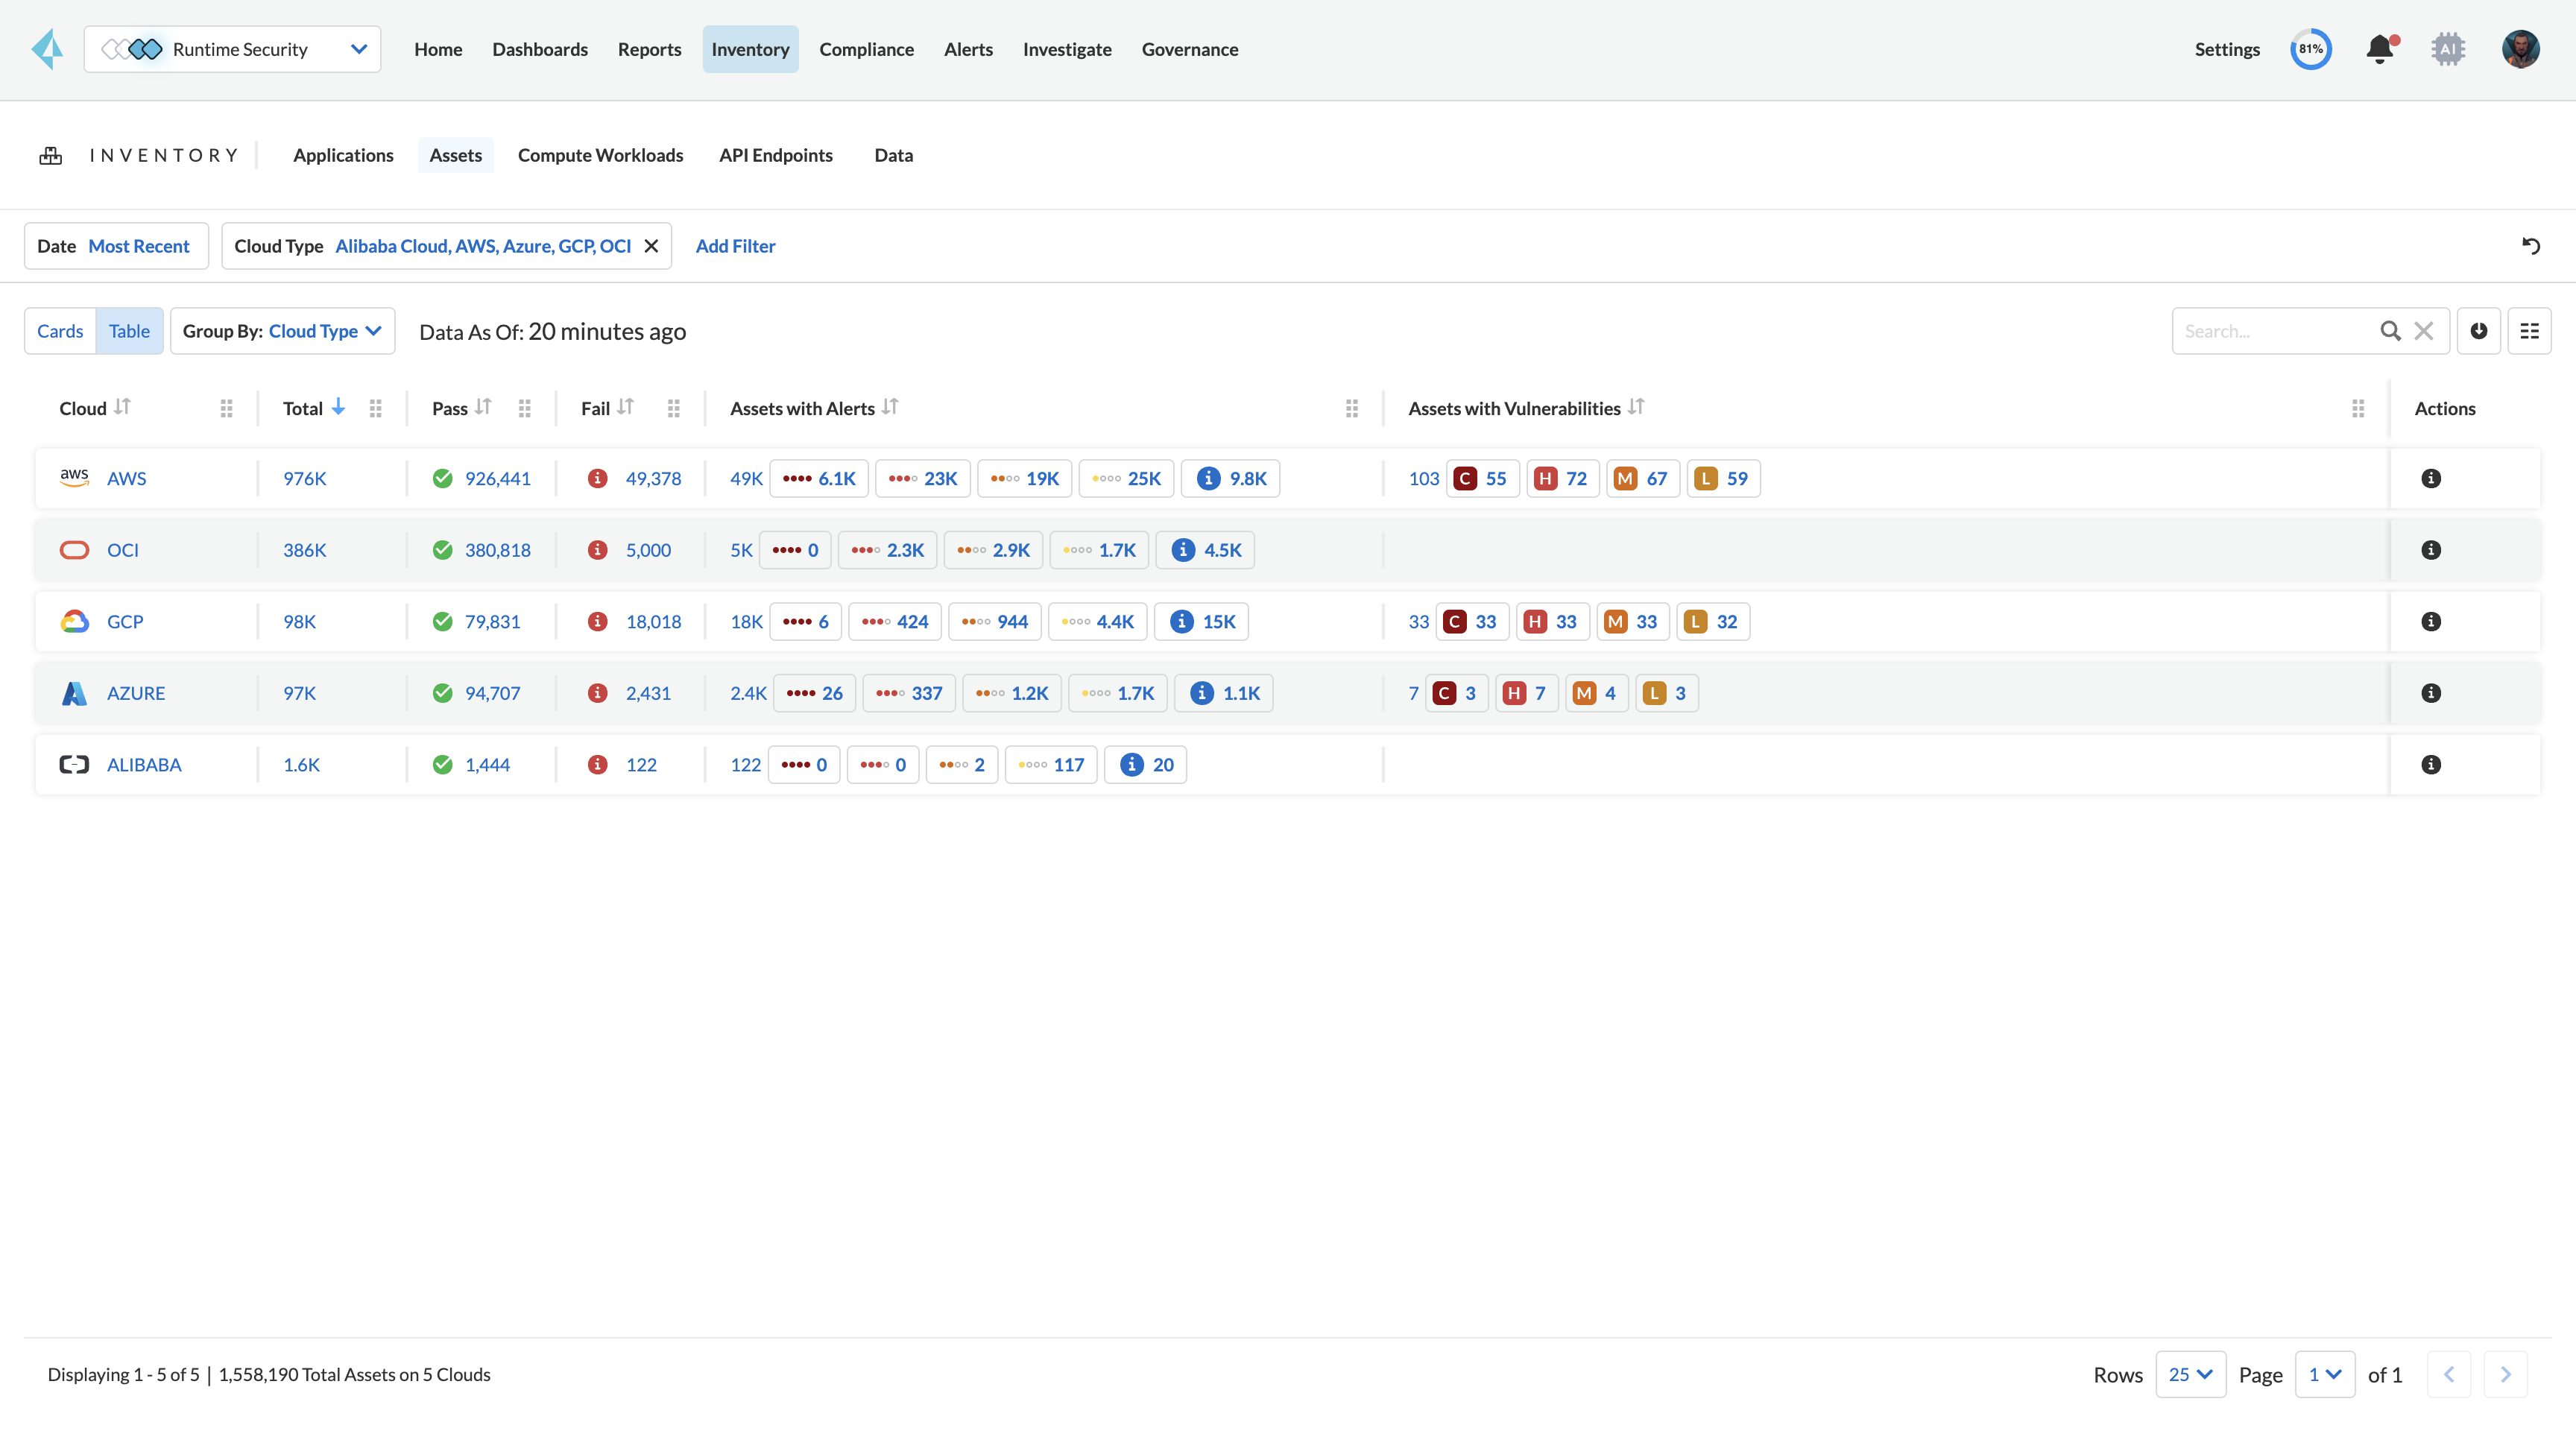Click the AZURE info icon in Actions
2576x1431 pixels.
2430,692
